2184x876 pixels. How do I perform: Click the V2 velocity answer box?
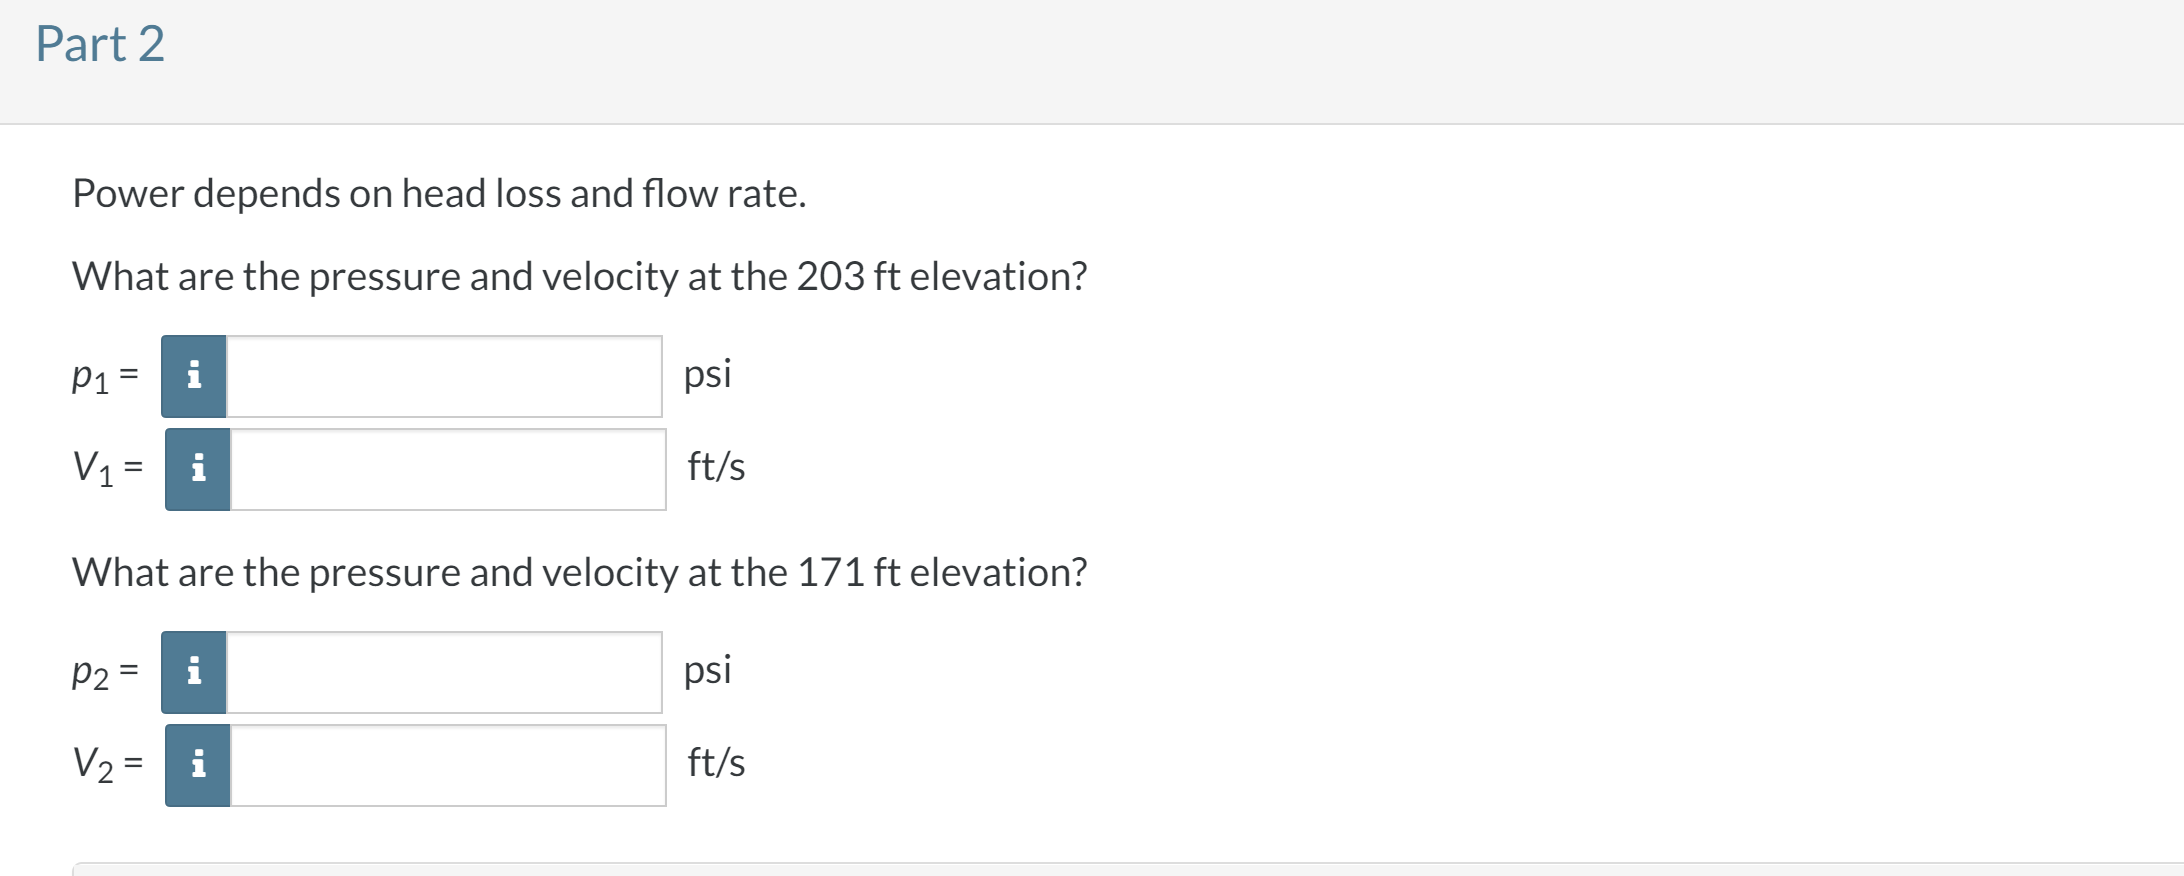[448, 765]
